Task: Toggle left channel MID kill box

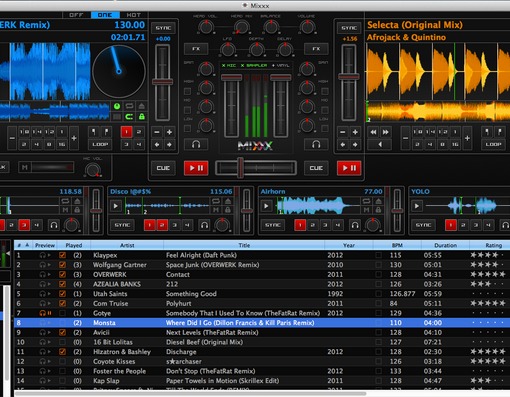Action: tap(188, 110)
